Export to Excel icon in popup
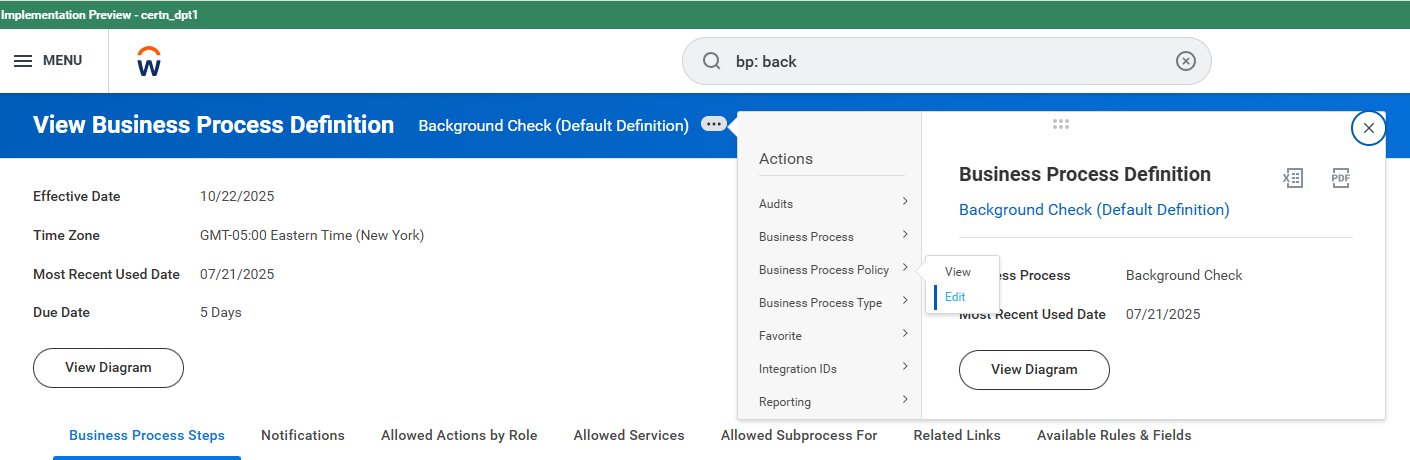The height and width of the screenshot is (460, 1410). (1293, 178)
